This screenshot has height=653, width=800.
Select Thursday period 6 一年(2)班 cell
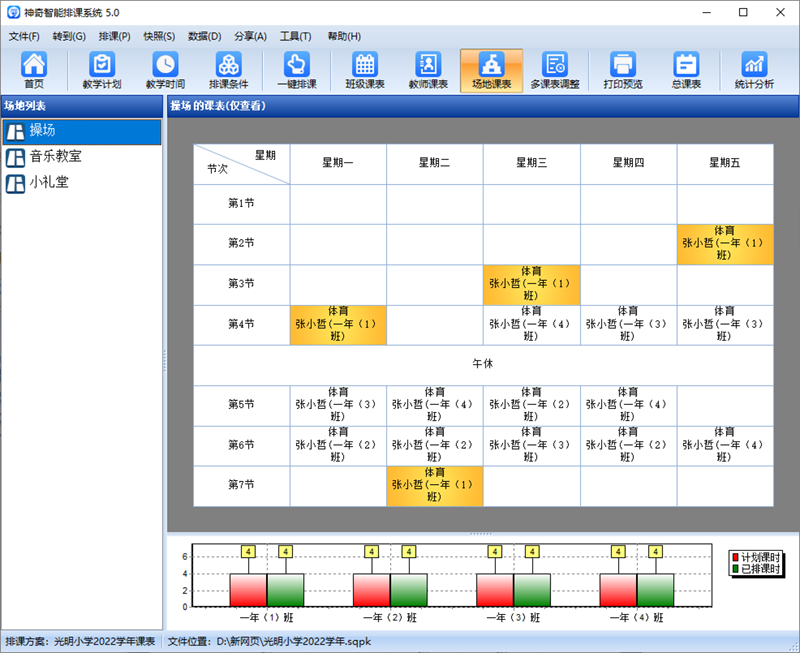(x=629, y=445)
